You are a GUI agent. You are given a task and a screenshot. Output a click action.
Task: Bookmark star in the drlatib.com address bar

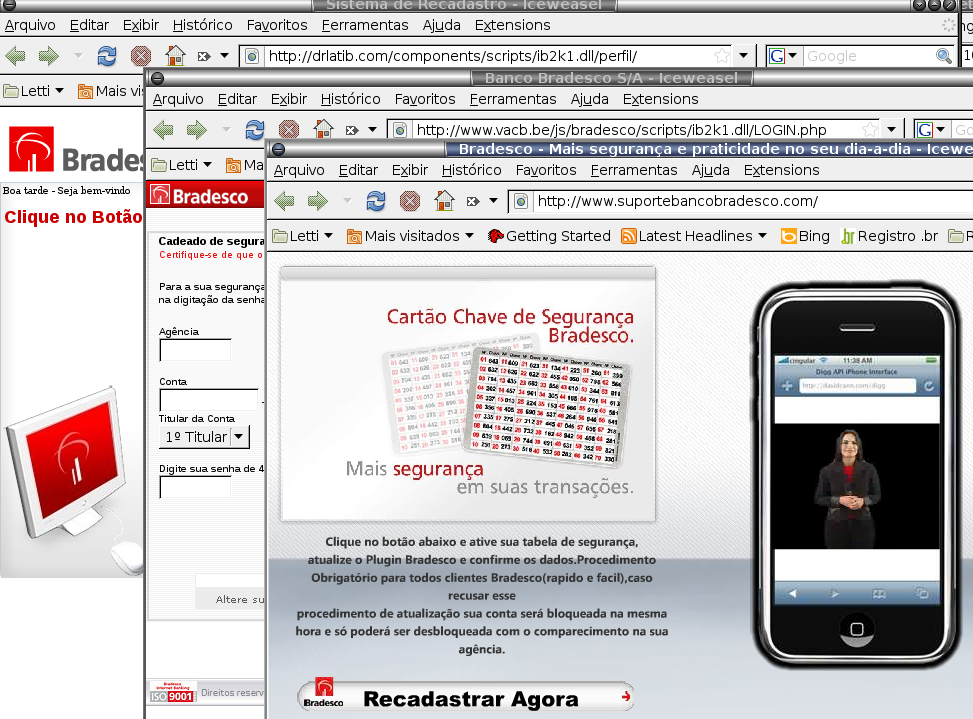click(722, 56)
